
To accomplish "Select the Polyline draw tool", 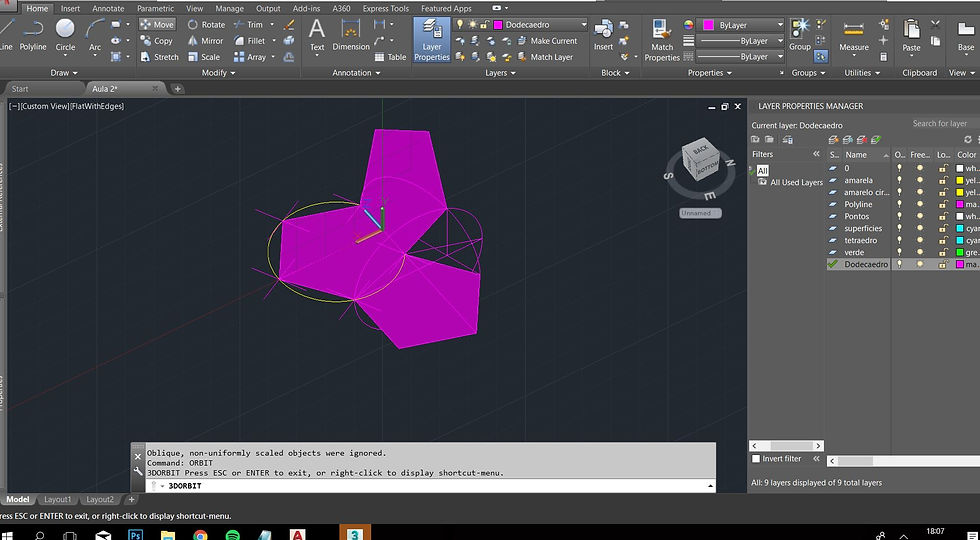I will (x=32, y=35).
